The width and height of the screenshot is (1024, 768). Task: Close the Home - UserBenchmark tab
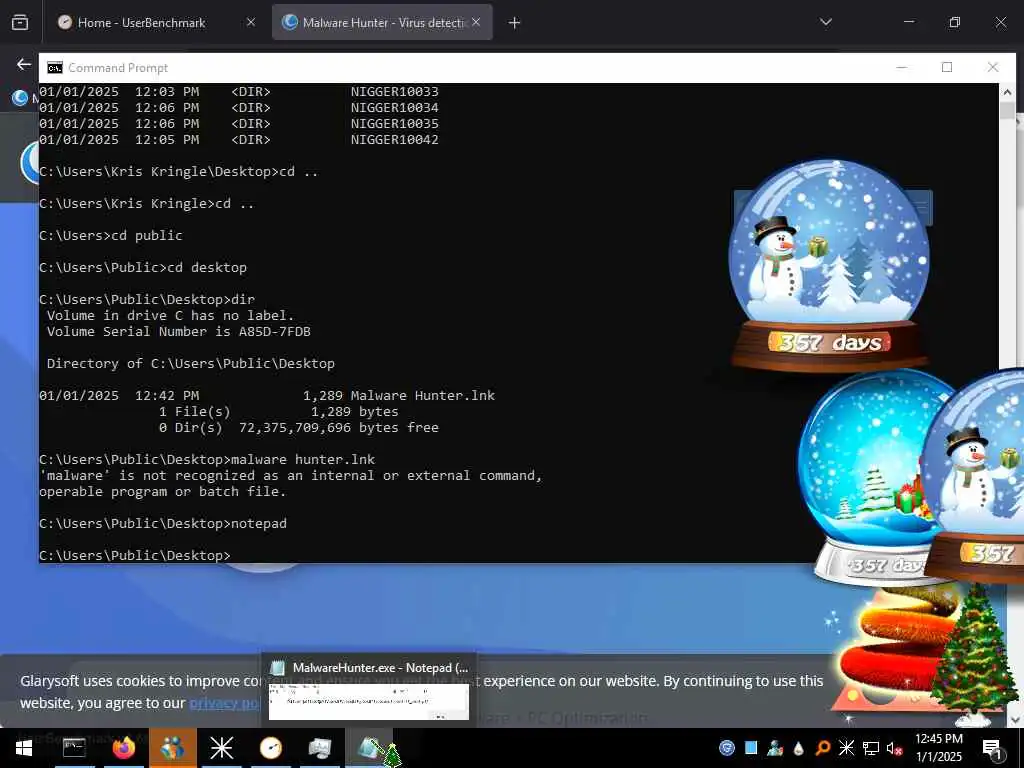tap(251, 22)
